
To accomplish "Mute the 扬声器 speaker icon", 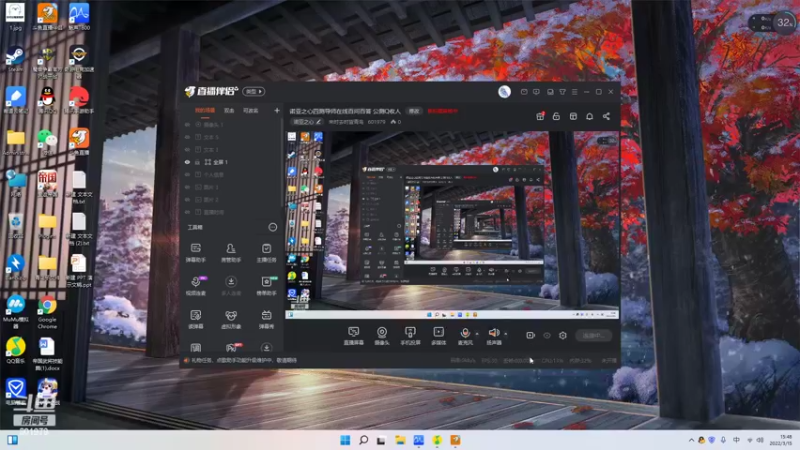I will (x=493, y=333).
